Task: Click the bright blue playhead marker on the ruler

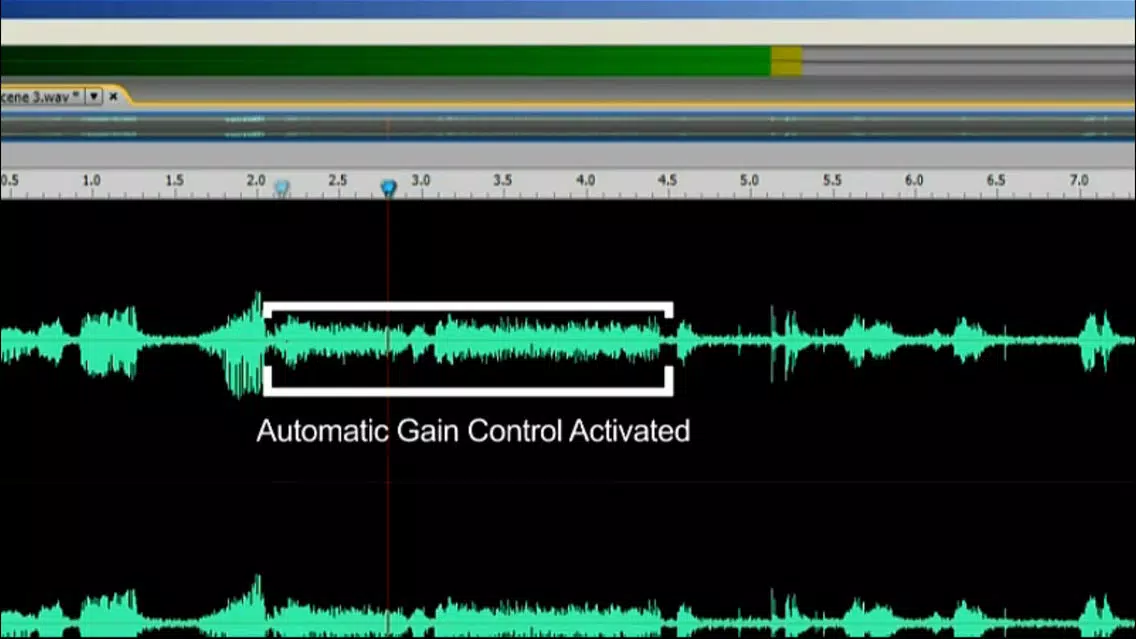Action: 388,188
